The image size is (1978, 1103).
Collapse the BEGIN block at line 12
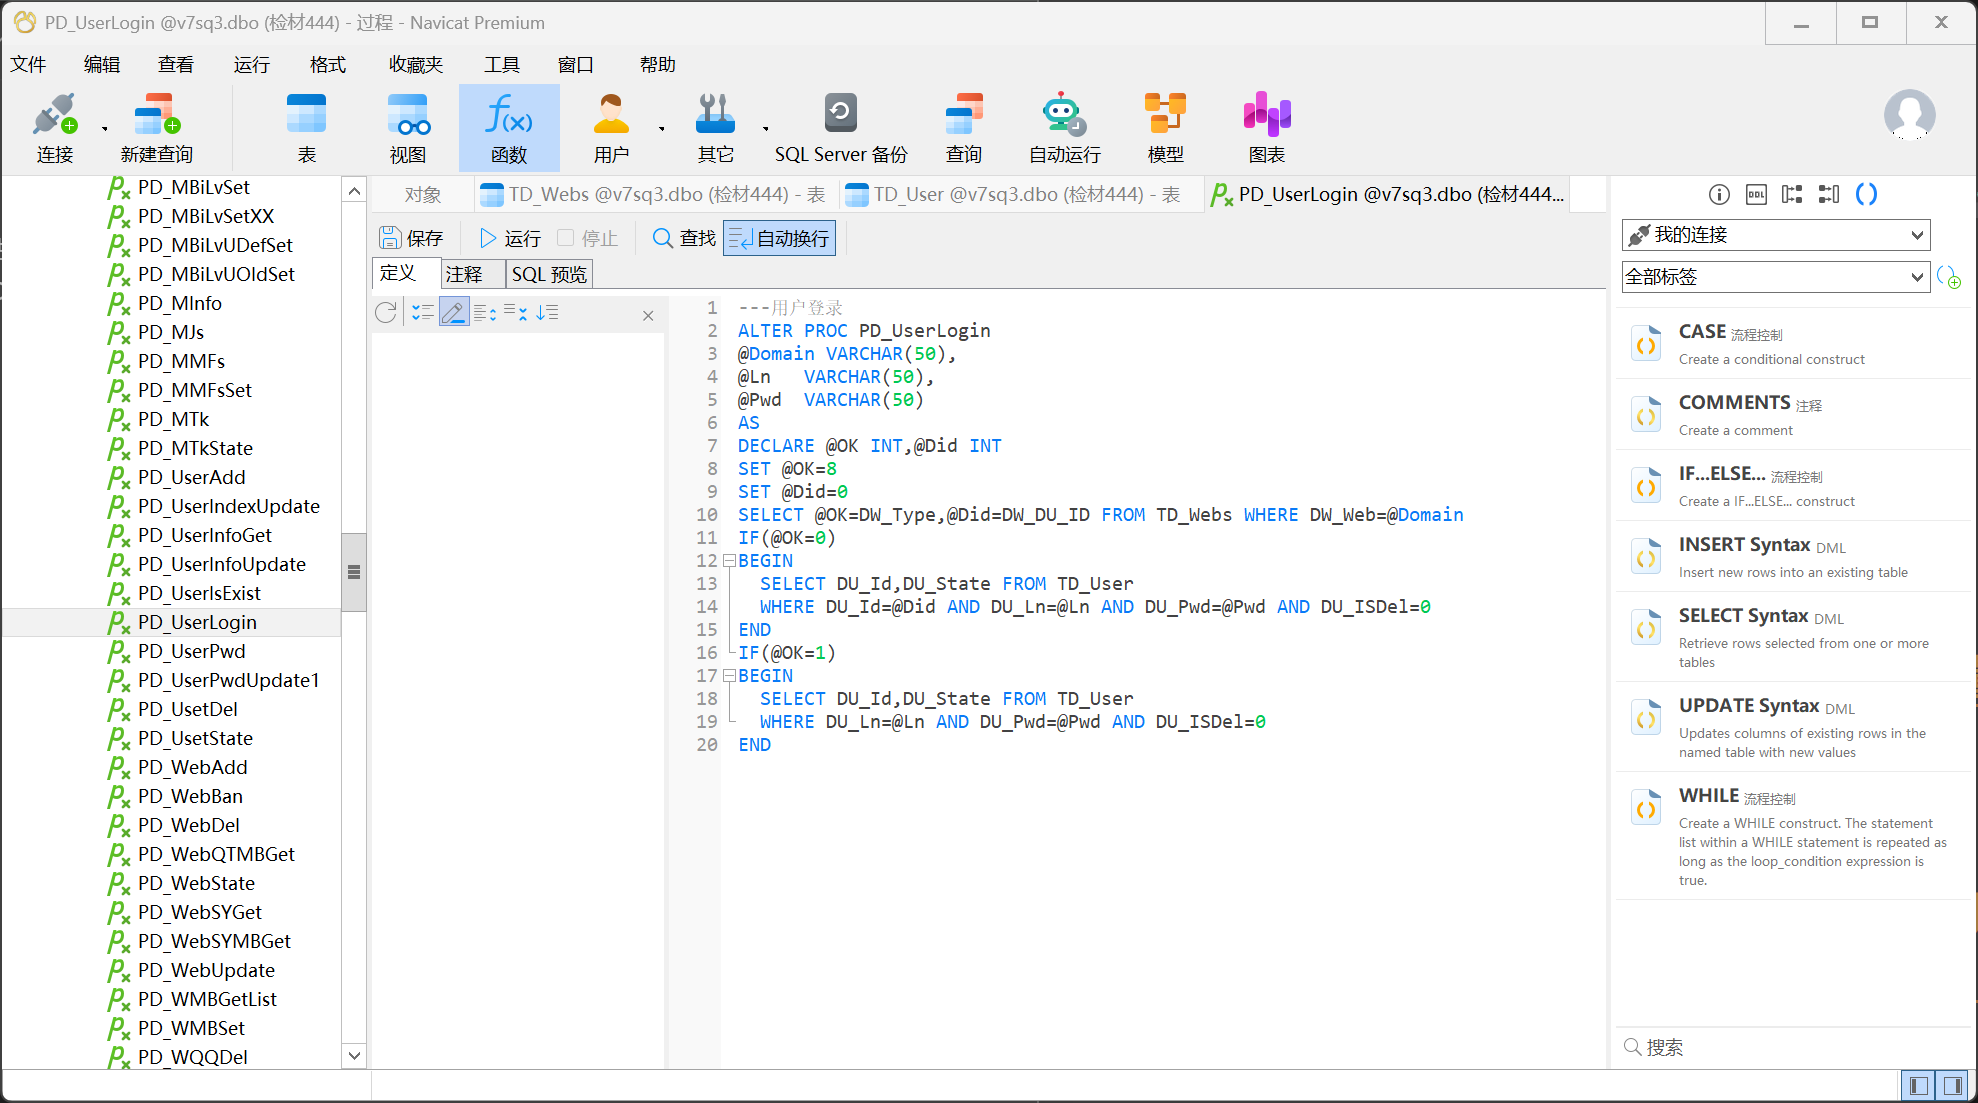729,561
